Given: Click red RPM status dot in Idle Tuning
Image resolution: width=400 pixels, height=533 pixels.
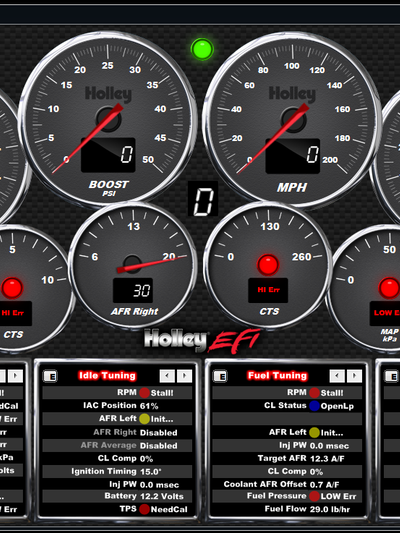Looking at the screenshot, I should pos(144,393).
